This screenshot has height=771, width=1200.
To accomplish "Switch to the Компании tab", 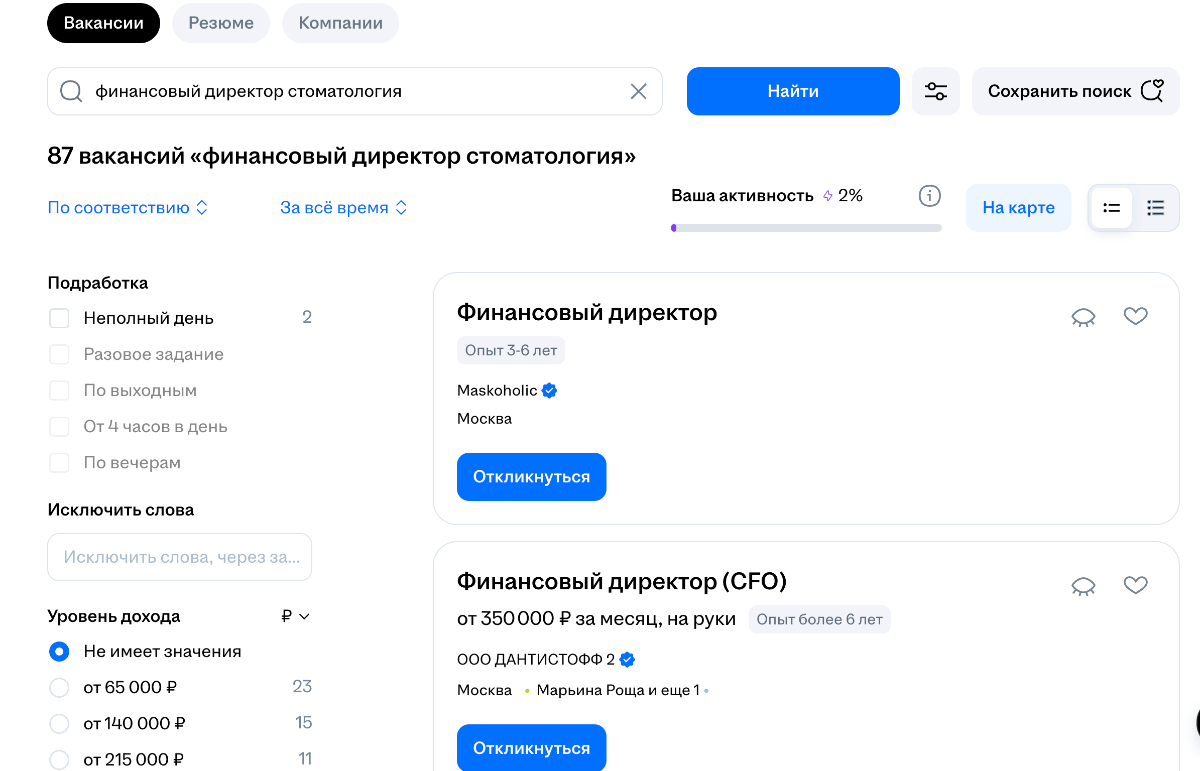I will pyautogui.click(x=340, y=23).
